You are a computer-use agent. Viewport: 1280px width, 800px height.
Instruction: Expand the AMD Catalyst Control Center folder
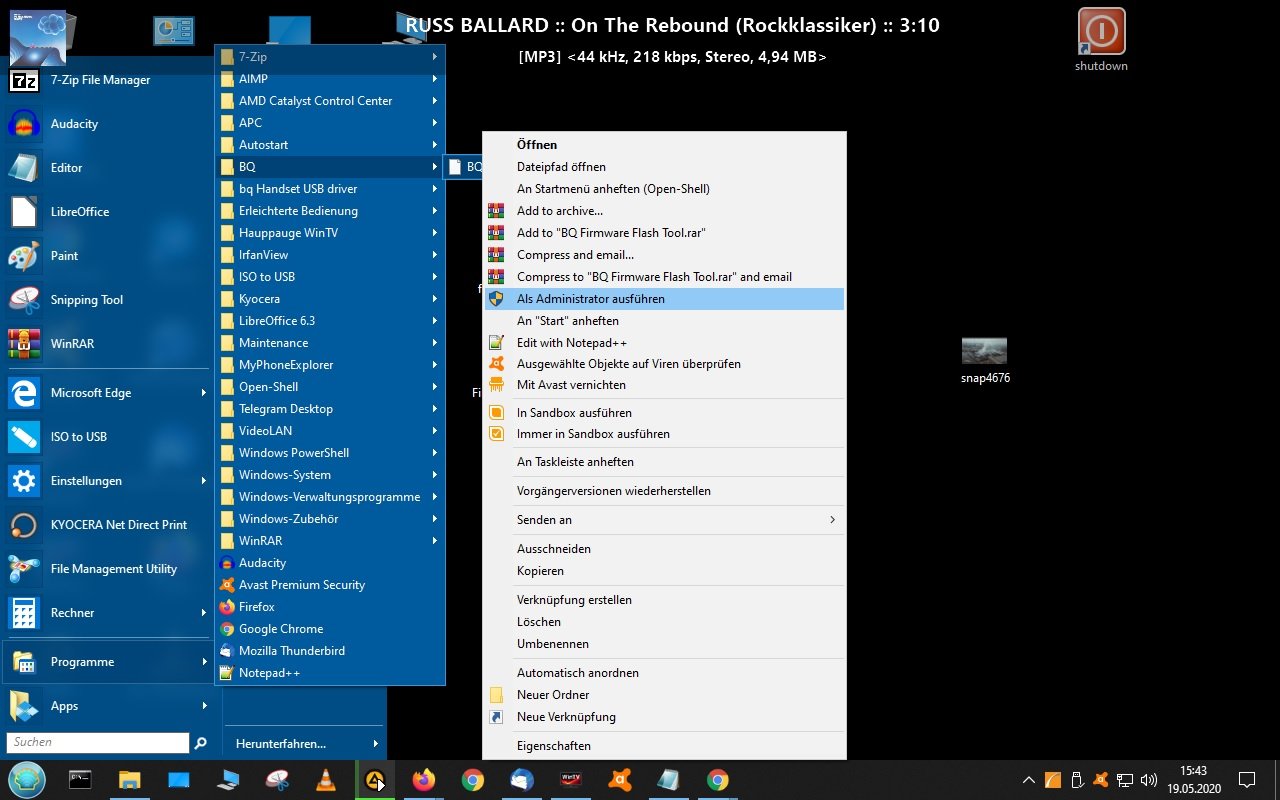pyautogui.click(x=330, y=101)
